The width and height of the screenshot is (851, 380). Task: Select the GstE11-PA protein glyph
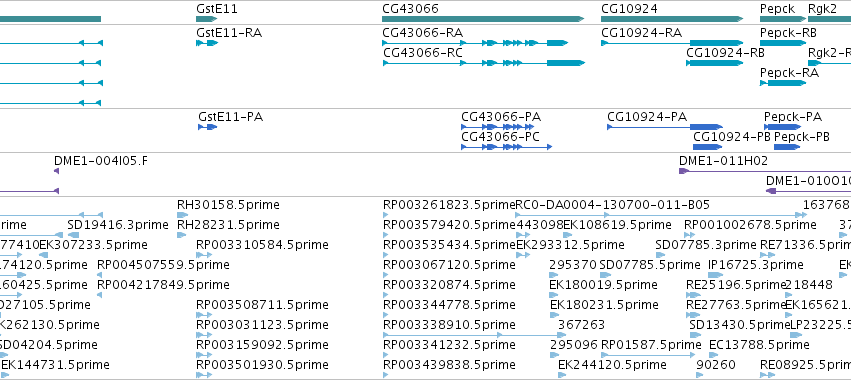[207, 127]
